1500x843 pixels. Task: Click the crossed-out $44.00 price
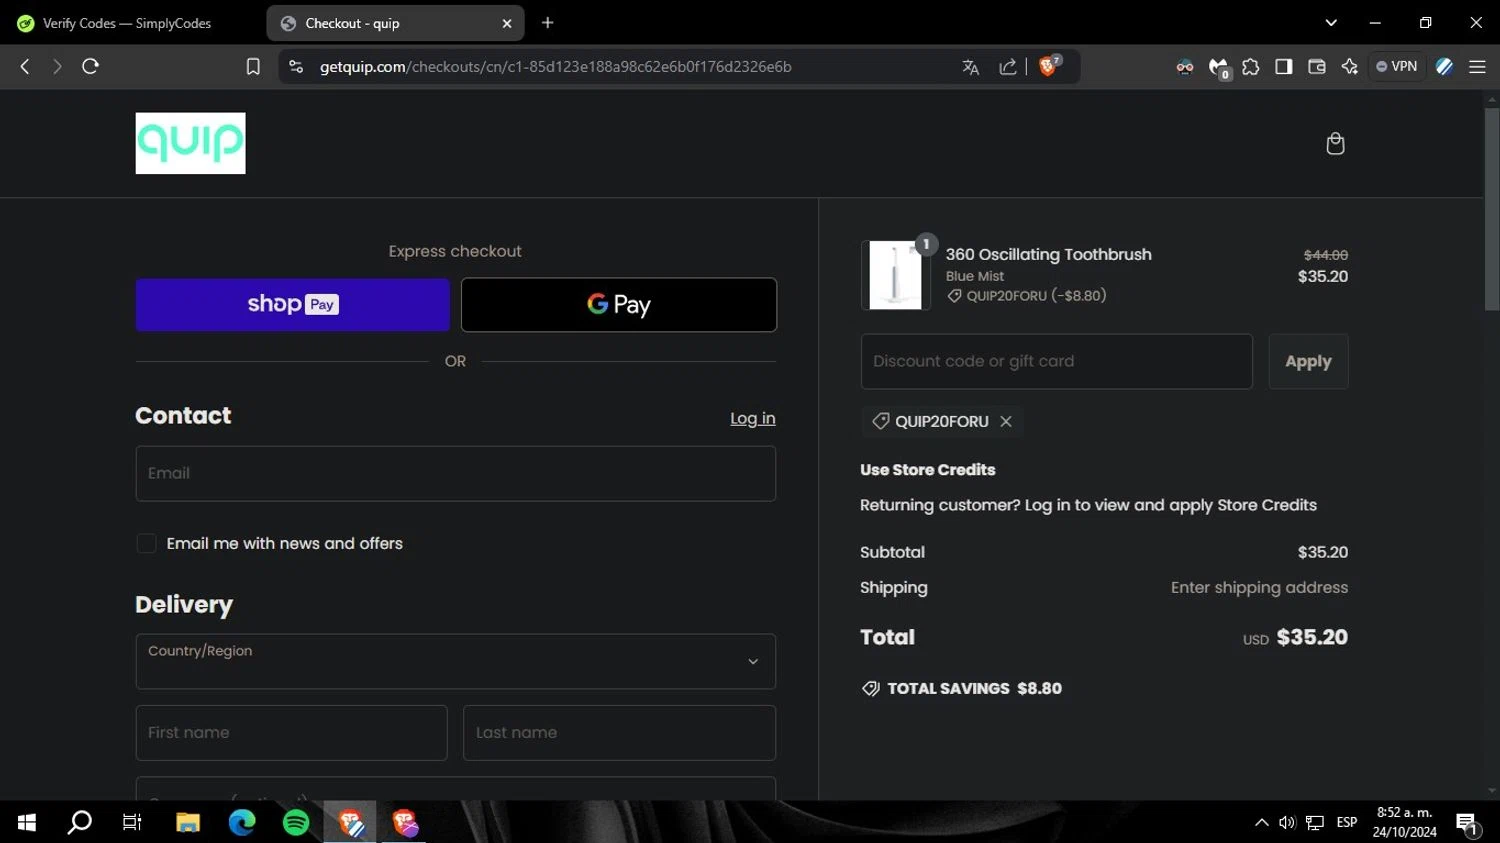coord(1326,255)
